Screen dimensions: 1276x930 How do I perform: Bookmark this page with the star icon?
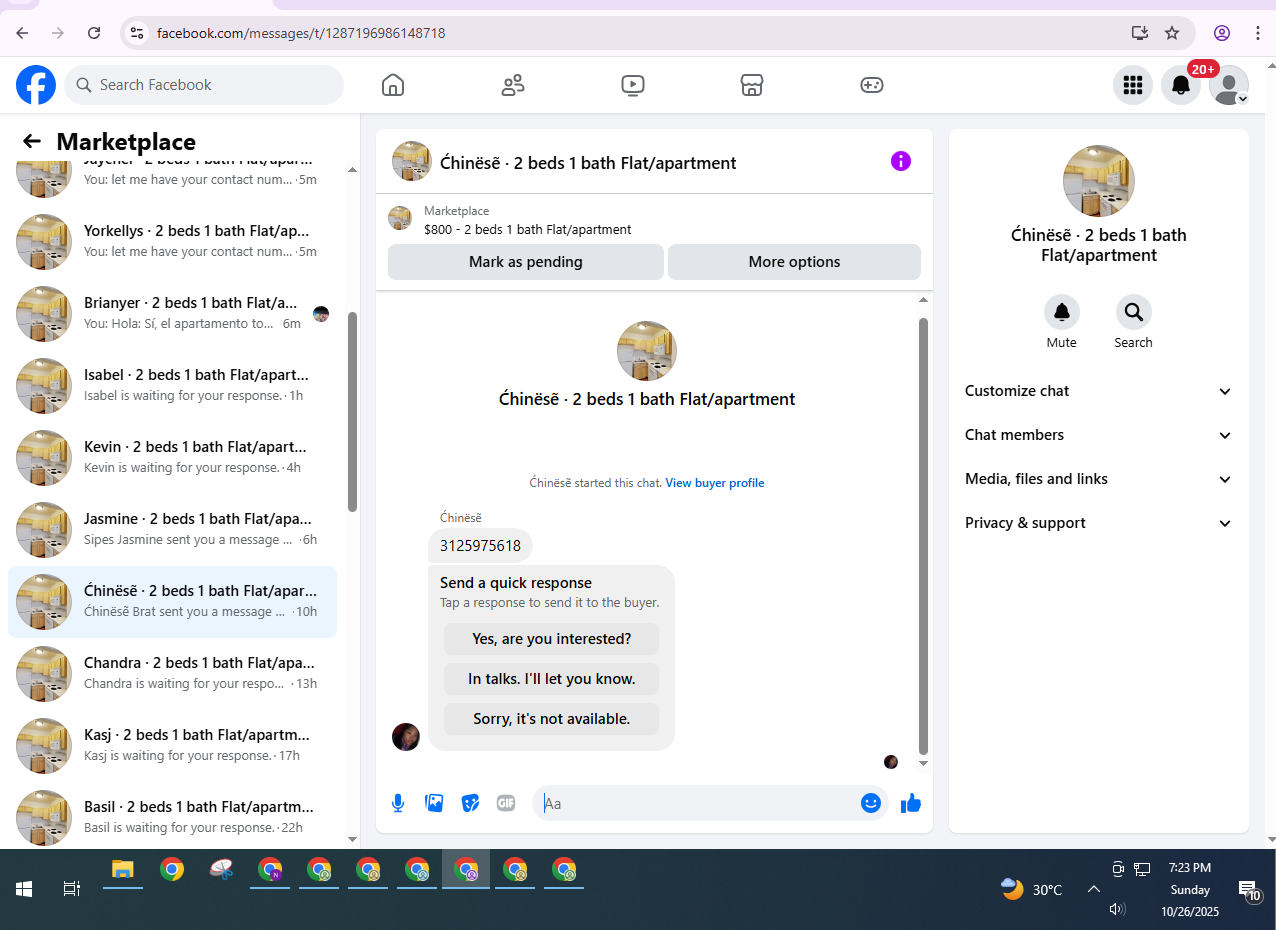[1172, 33]
